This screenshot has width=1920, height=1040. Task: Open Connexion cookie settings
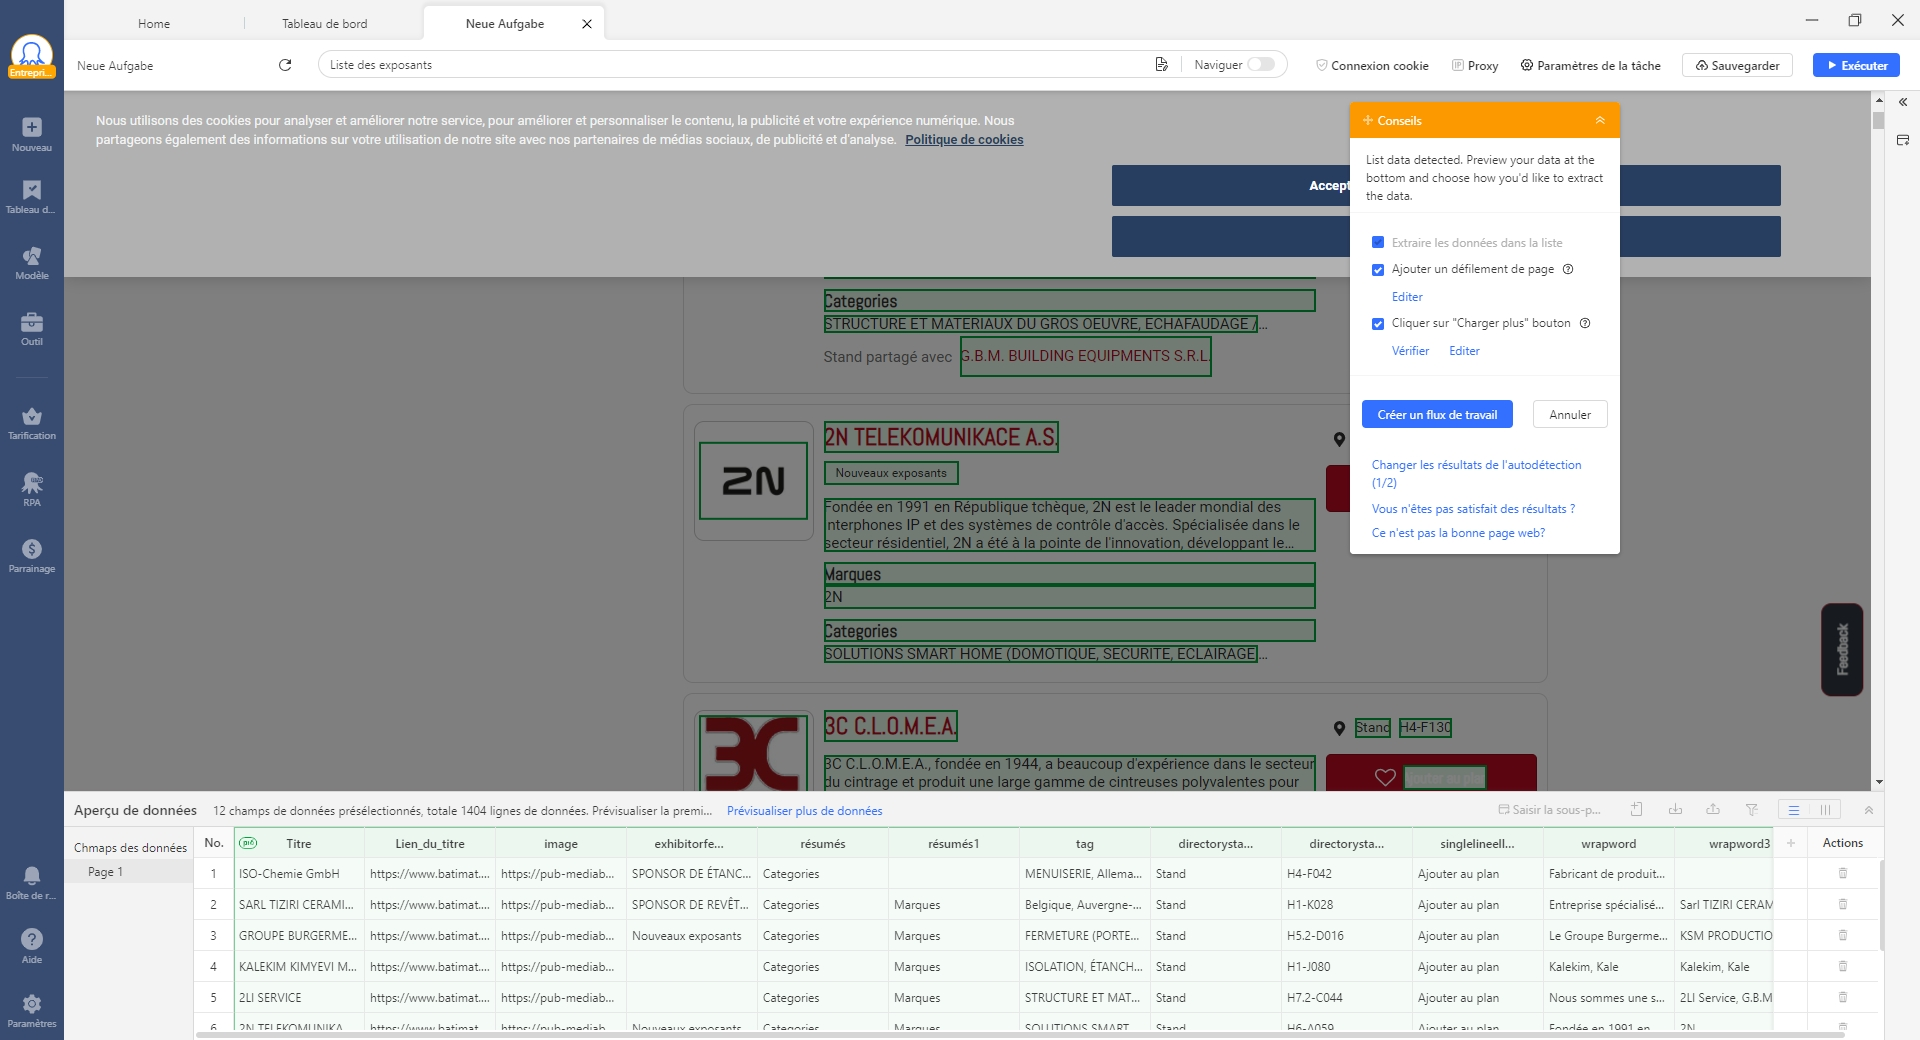pos(1372,66)
